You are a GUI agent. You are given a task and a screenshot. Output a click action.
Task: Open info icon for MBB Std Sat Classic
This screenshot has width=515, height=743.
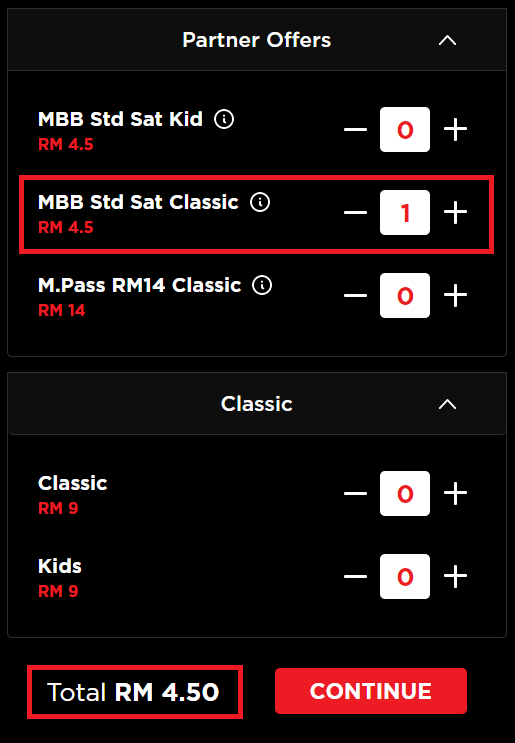[260, 202]
